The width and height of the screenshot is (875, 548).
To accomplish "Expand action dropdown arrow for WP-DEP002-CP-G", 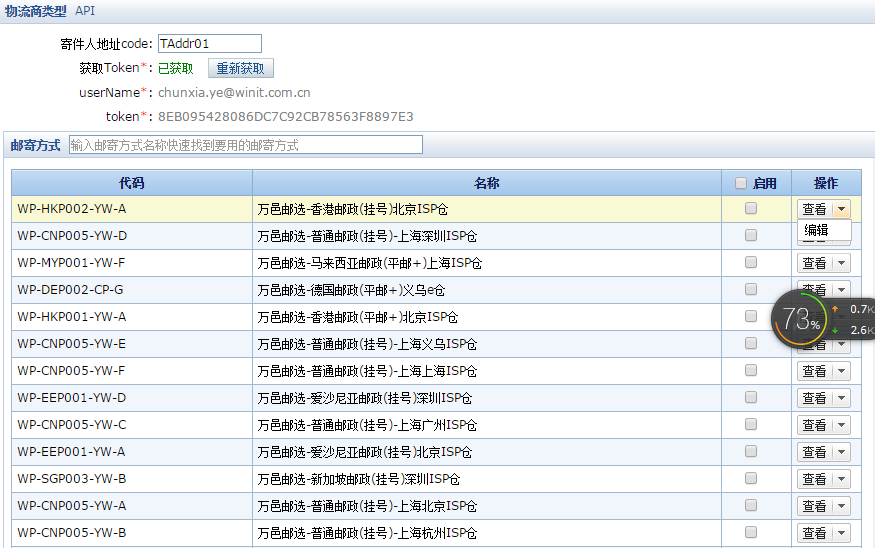I will (x=841, y=290).
